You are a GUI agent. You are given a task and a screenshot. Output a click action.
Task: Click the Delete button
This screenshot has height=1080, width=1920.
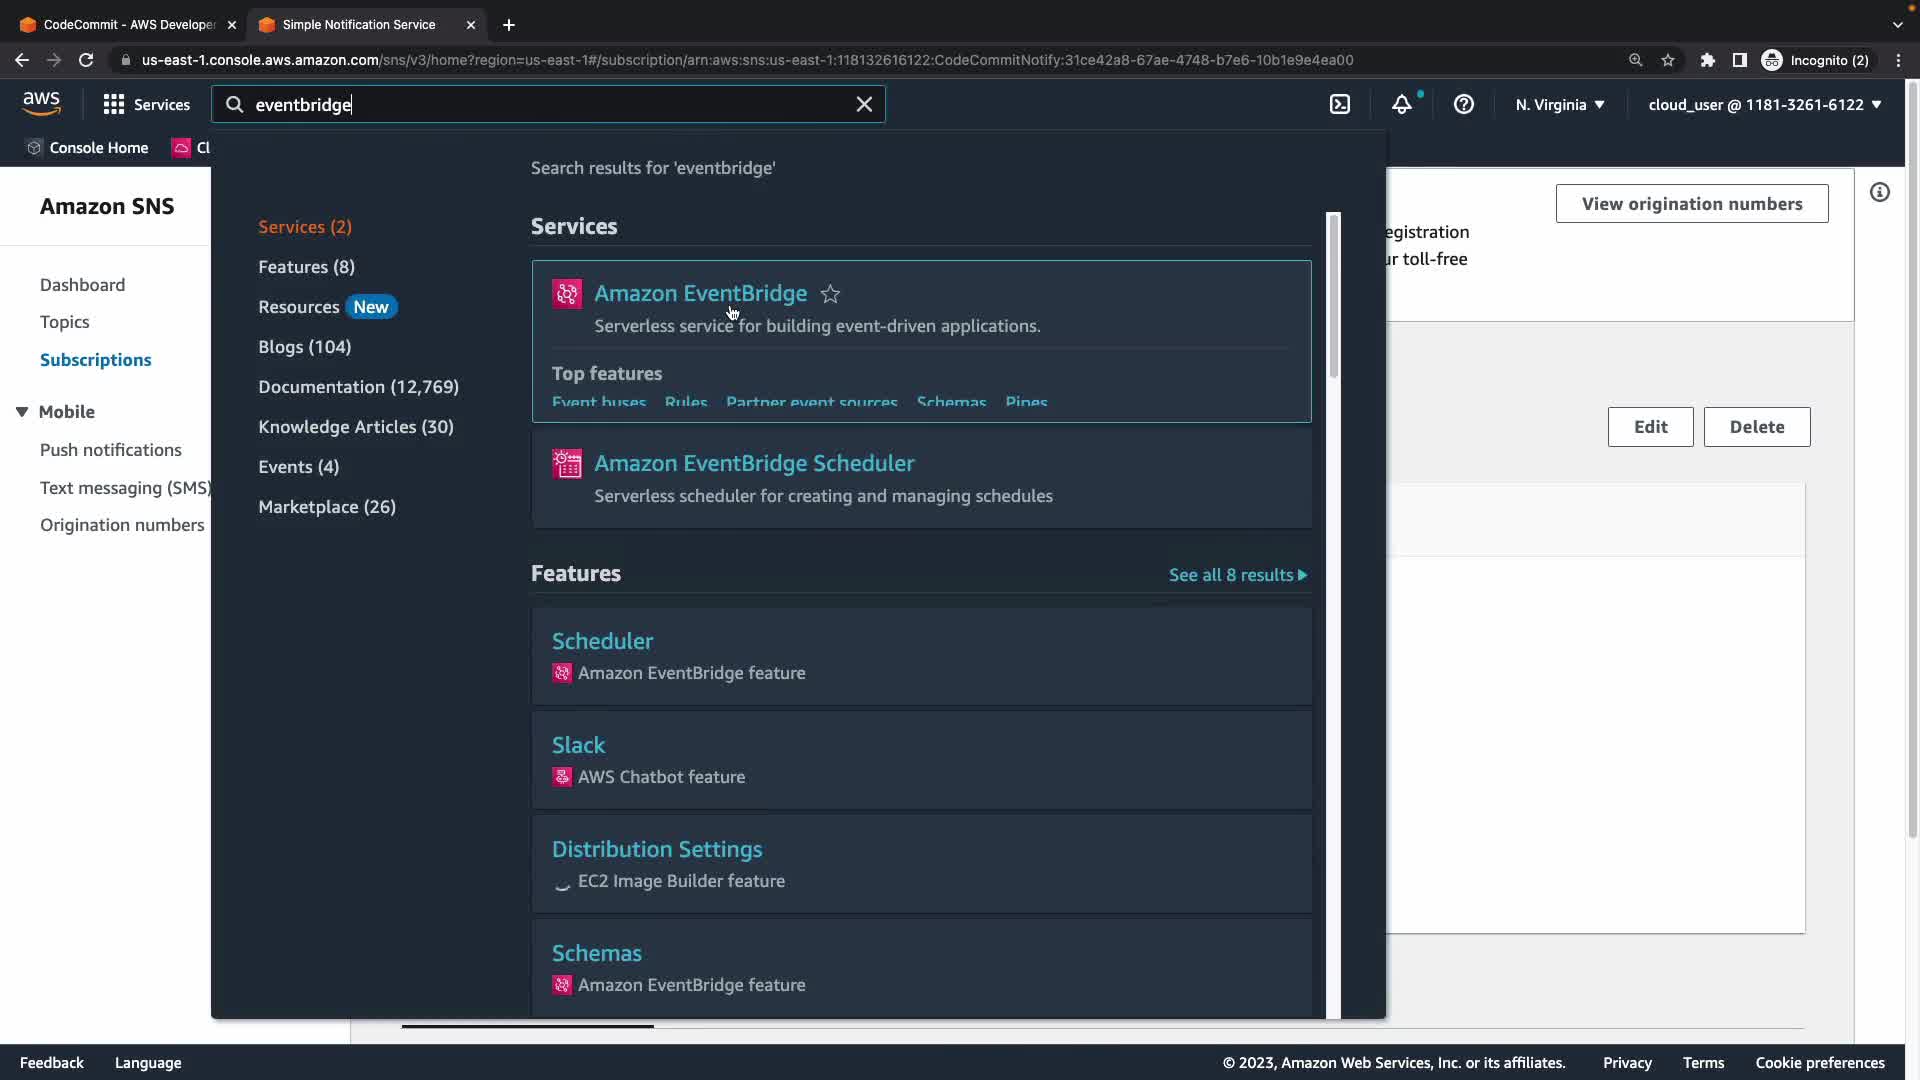1756,427
